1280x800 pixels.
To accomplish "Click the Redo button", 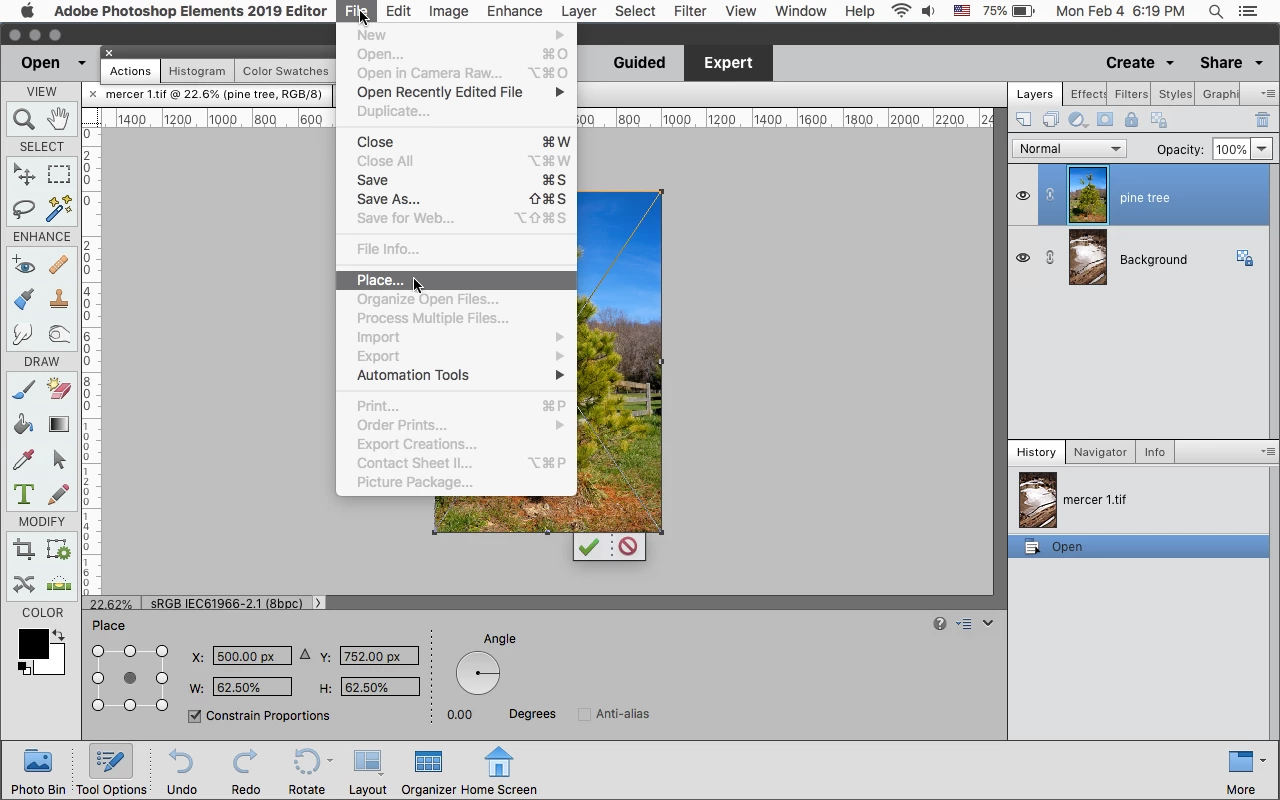I will [245, 771].
